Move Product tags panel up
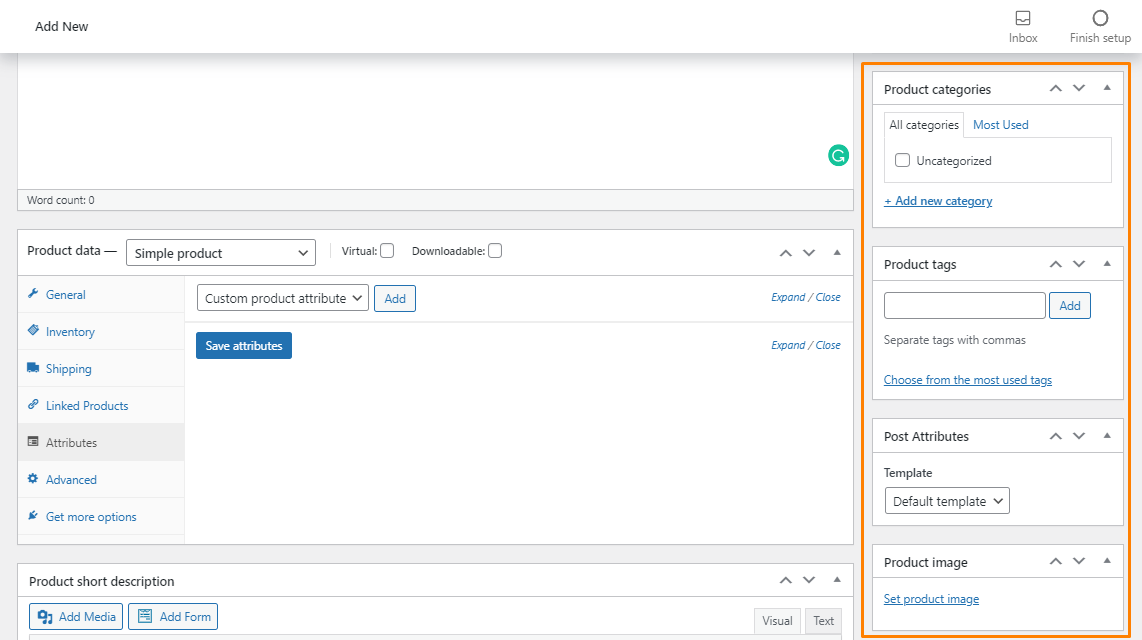1142x640 pixels. point(1055,264)
